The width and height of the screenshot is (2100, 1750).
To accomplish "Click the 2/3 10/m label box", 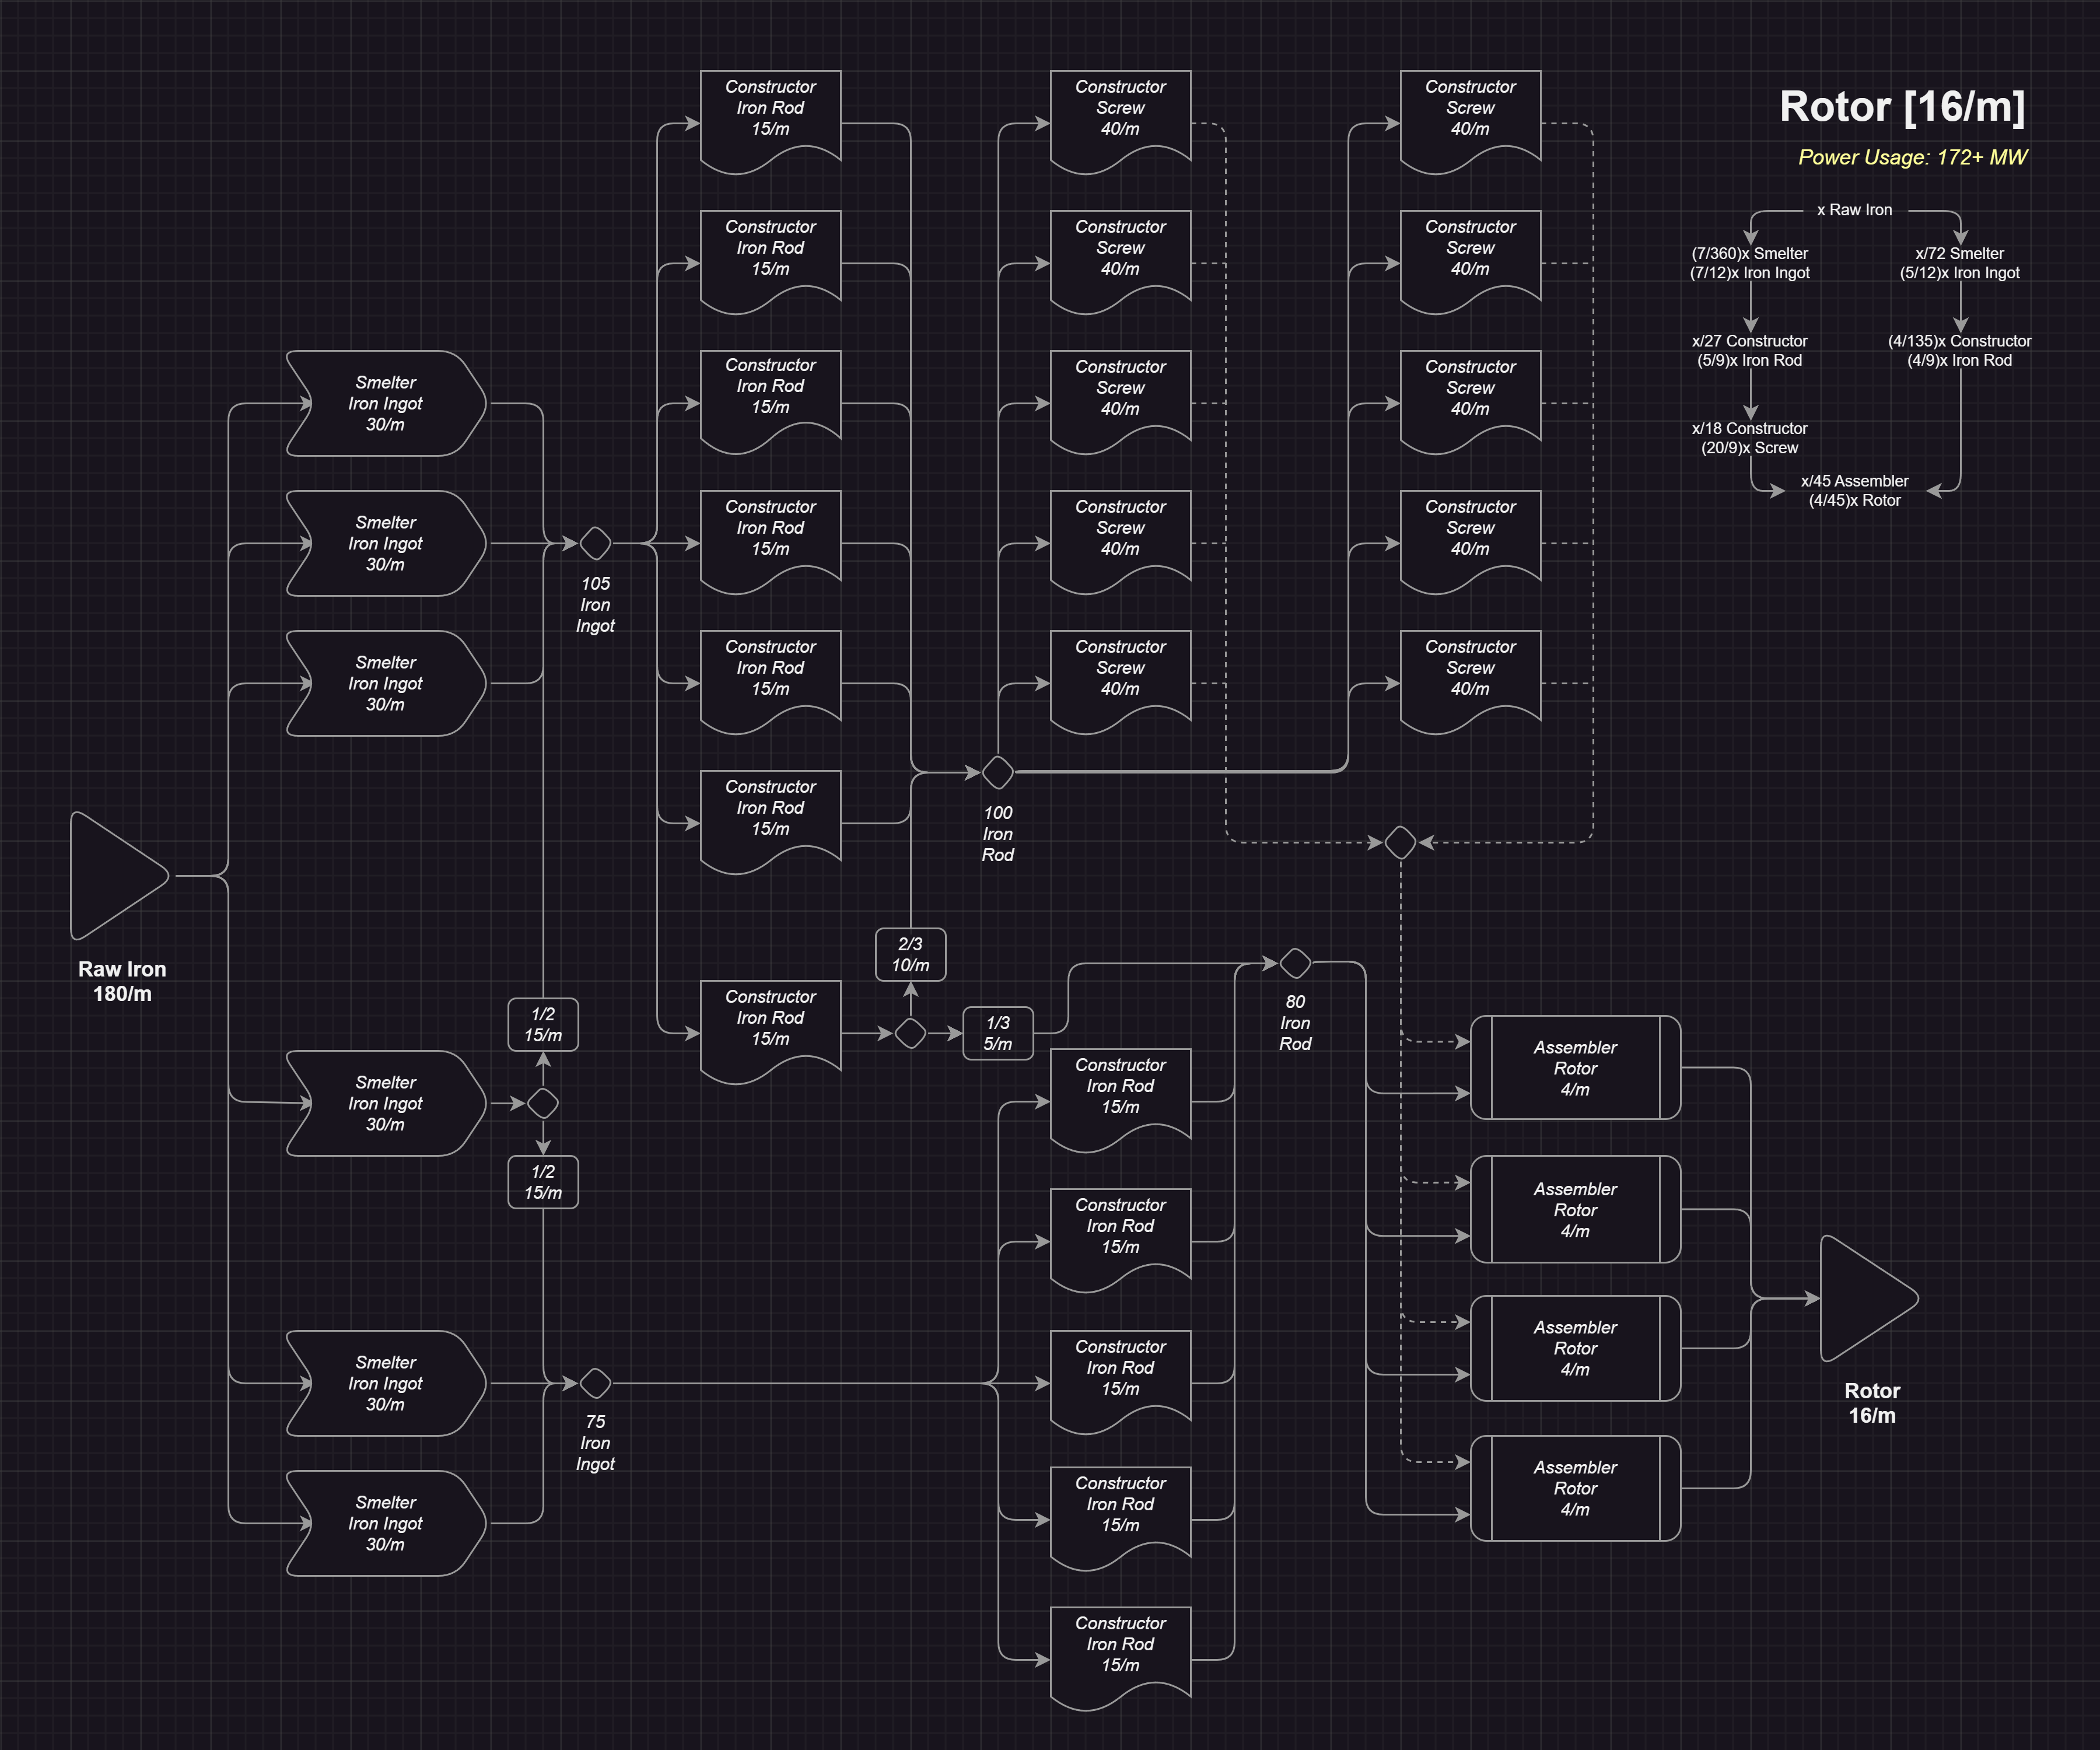I will [910, 954].
